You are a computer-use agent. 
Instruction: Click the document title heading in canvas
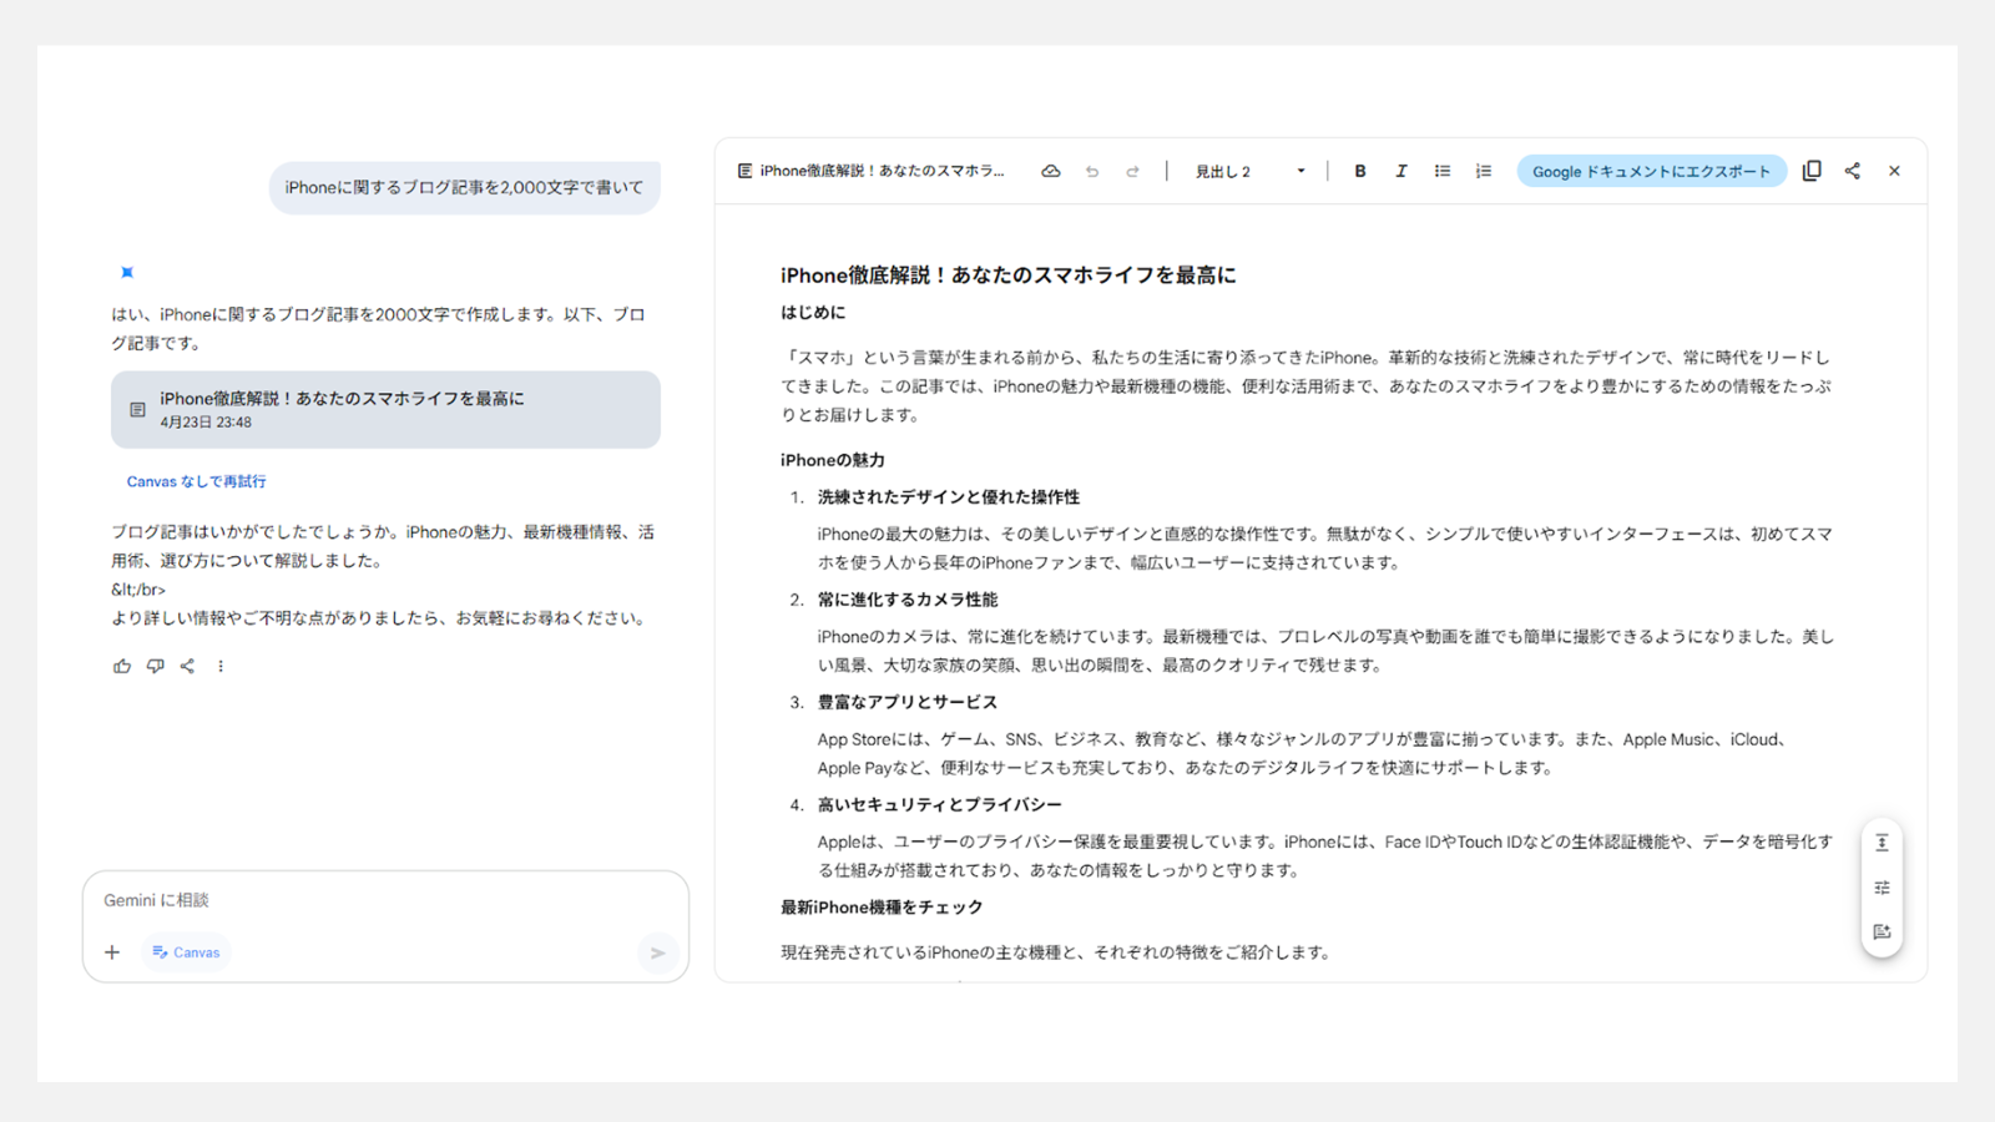tap(1008, 275)
